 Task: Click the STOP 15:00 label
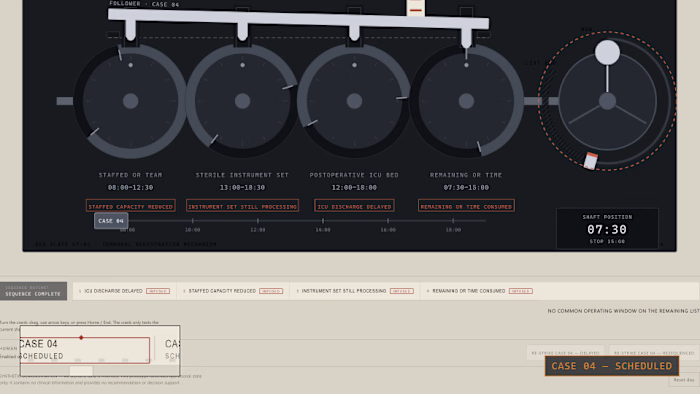point(607,241)
